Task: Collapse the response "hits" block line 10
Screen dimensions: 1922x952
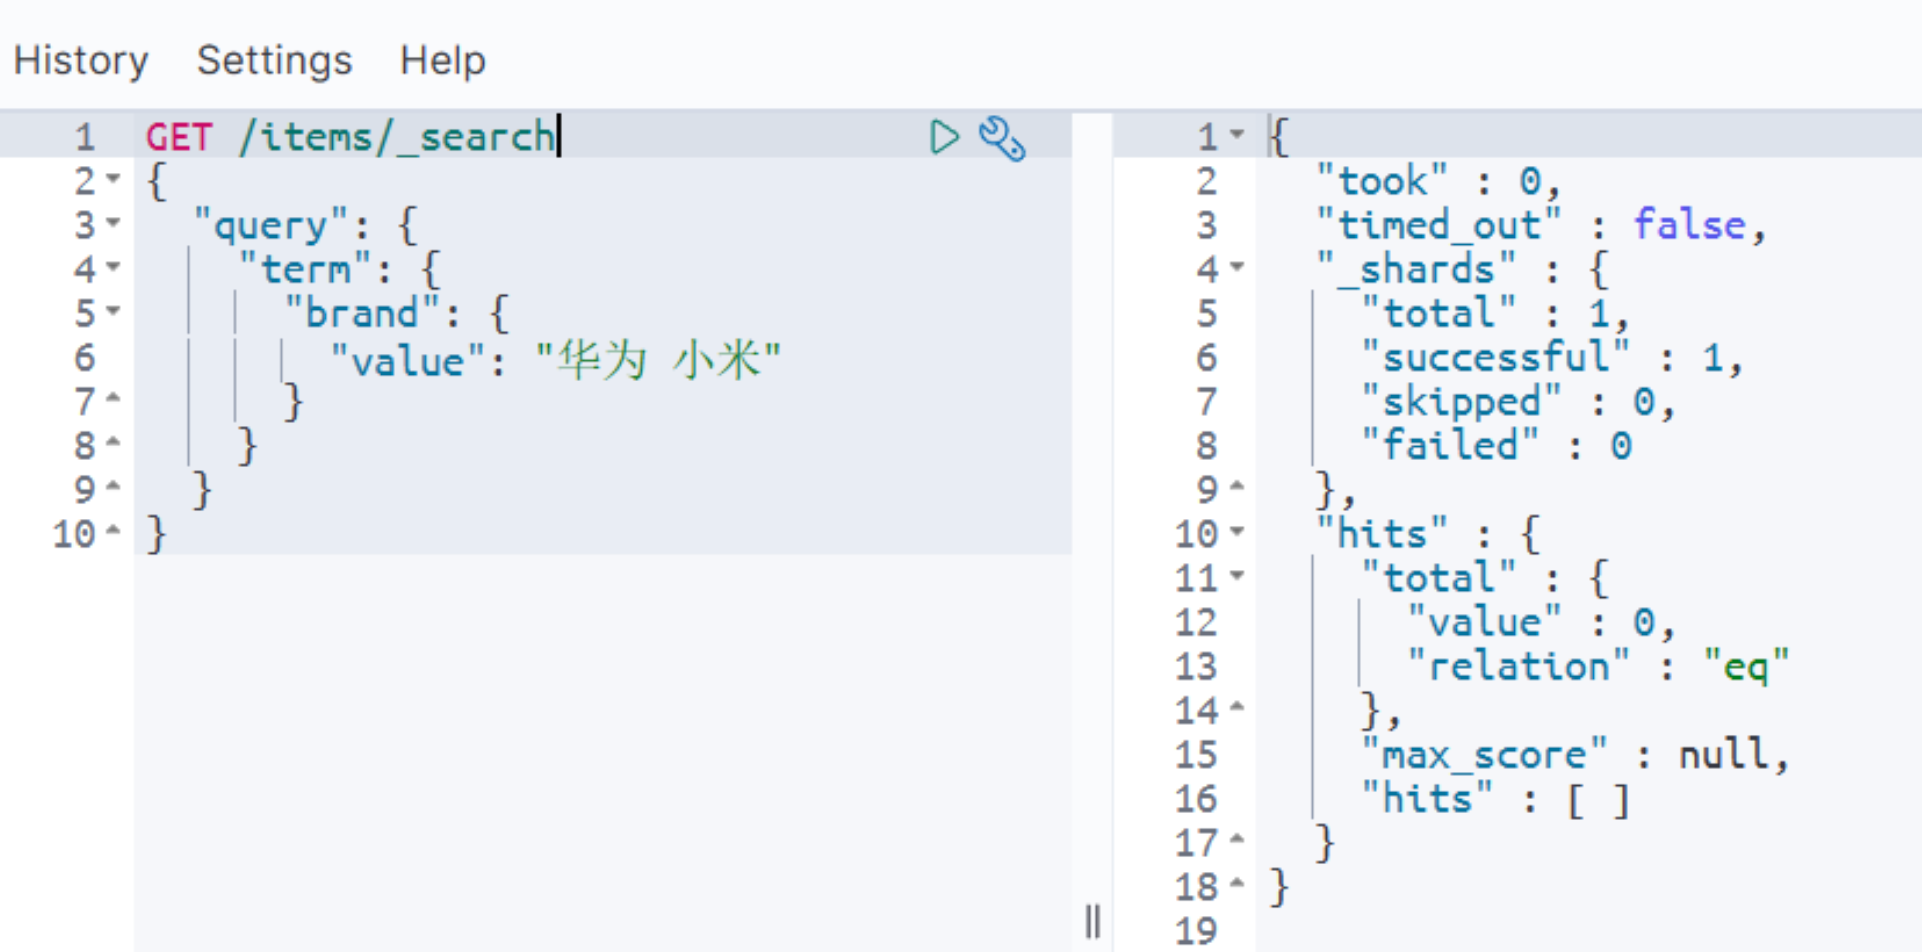Action: tap(1237, 531)
